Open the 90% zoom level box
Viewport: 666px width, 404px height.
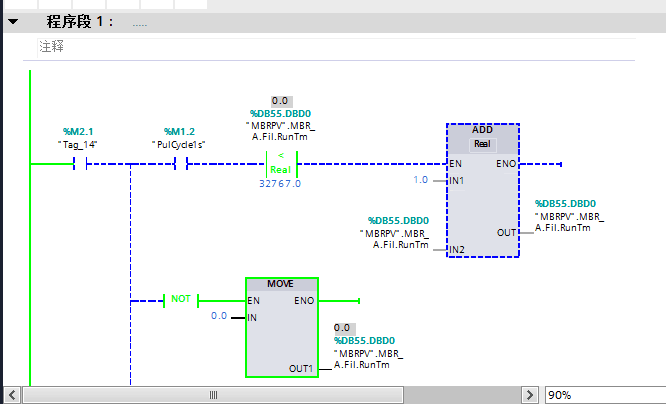coord(605,395)
